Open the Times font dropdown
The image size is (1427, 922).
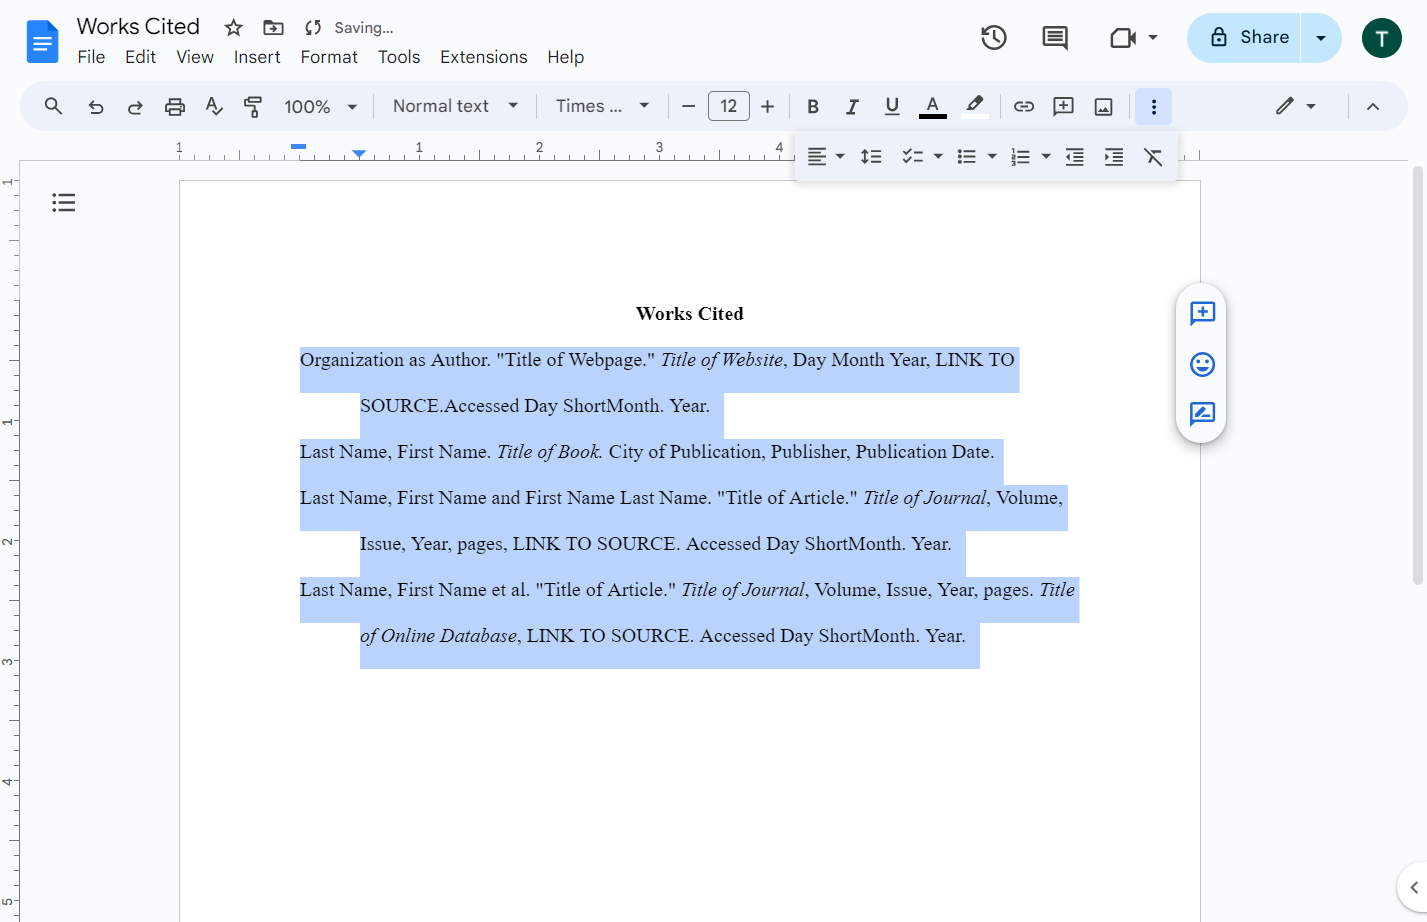pos(603,106)
